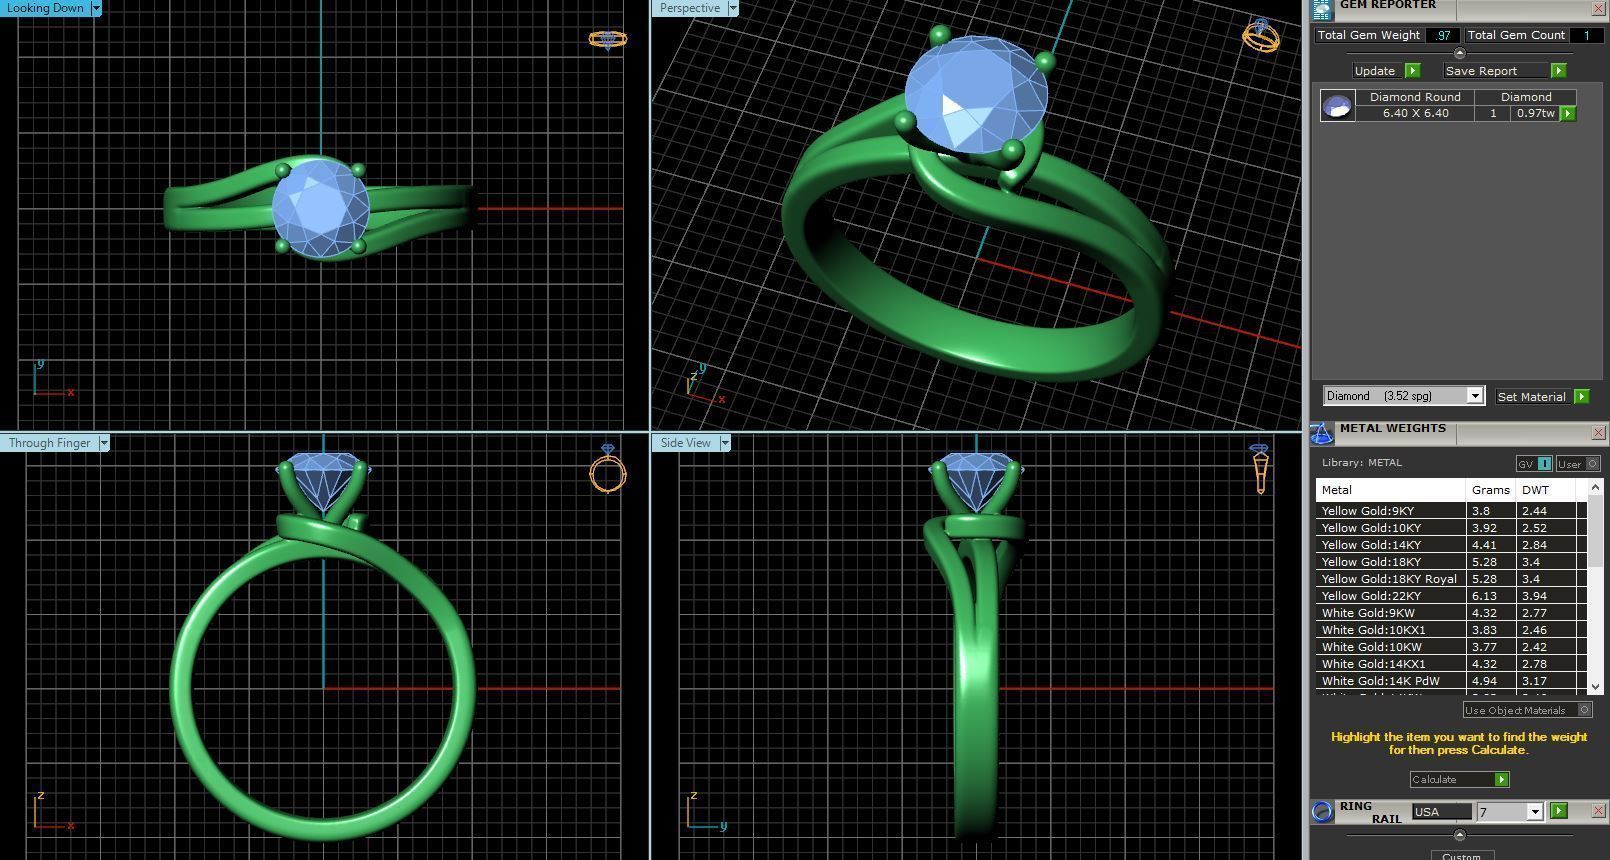The width and height of the screenshot is (1610, 860).
Task: Click the Metal Weights flask icon
Action: pos(1322,433)
